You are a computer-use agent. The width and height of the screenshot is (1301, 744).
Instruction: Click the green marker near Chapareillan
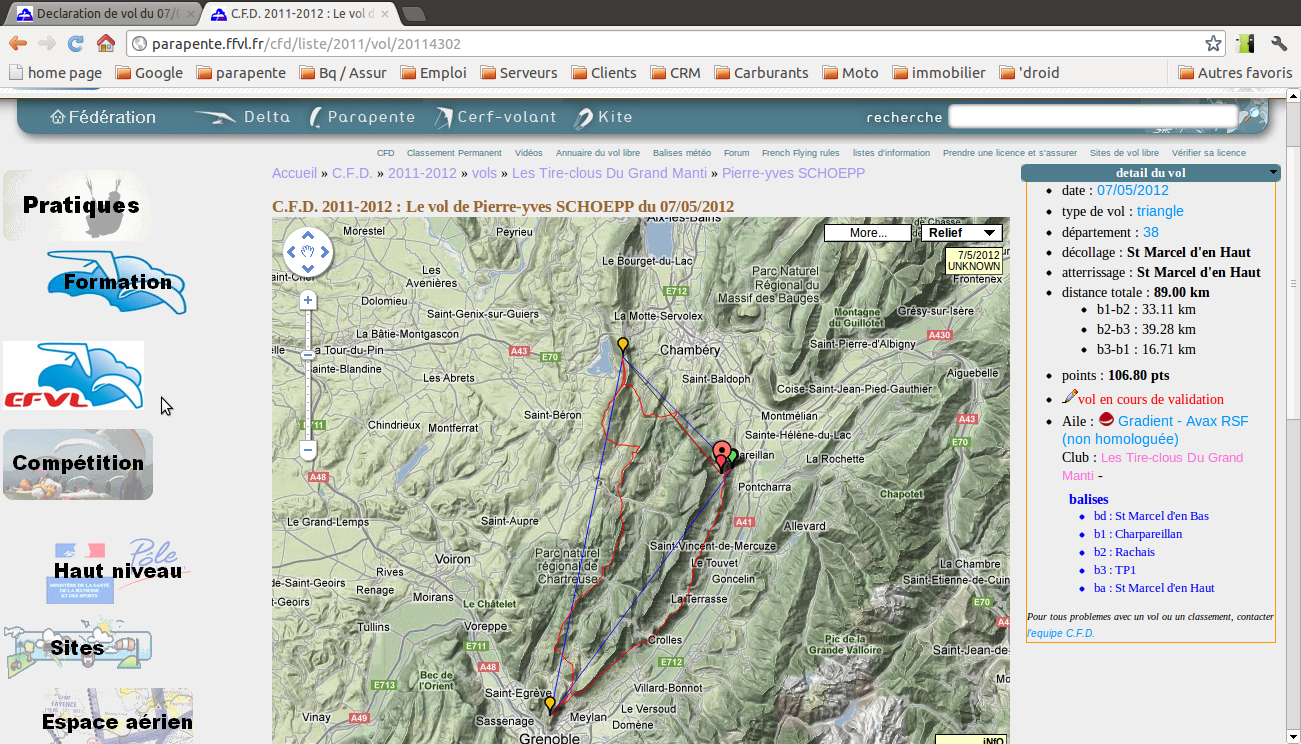coord(732,457)
